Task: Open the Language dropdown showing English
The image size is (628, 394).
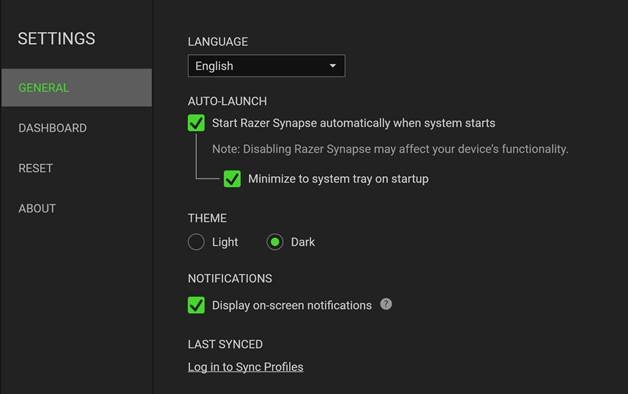Action: click(266, 66)
